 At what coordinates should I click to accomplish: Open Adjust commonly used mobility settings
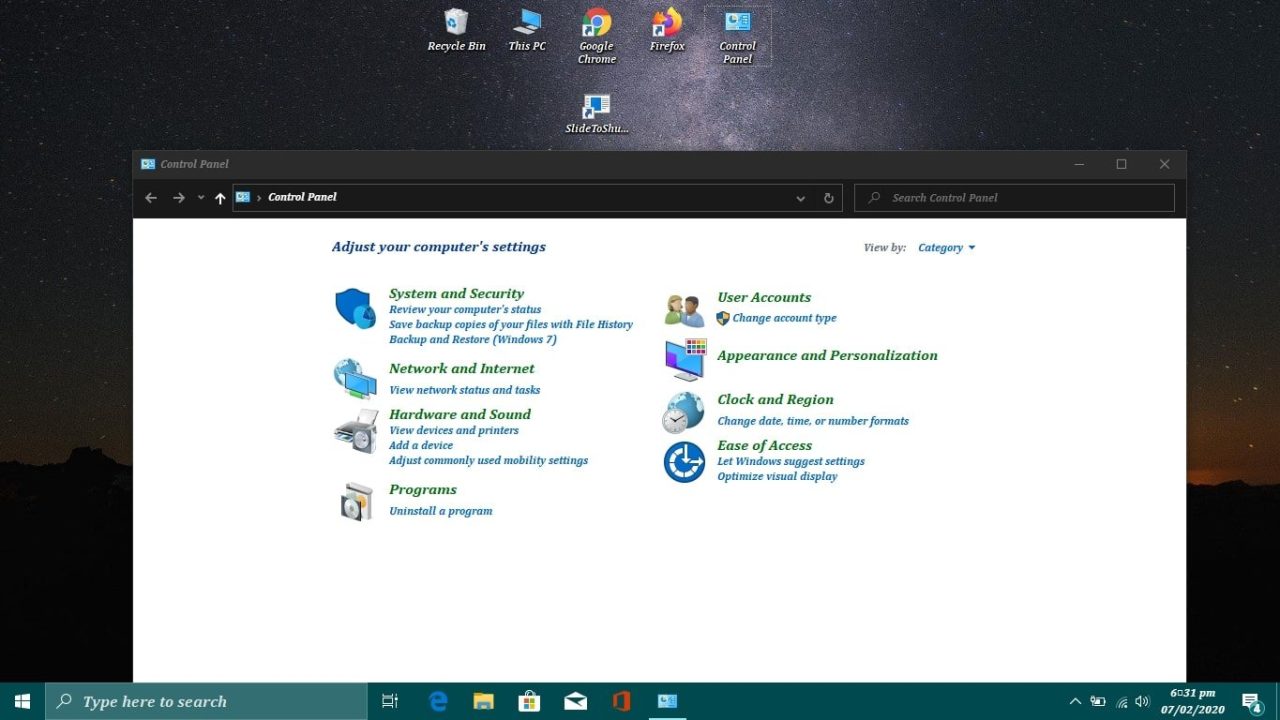[x=488, y=461]
